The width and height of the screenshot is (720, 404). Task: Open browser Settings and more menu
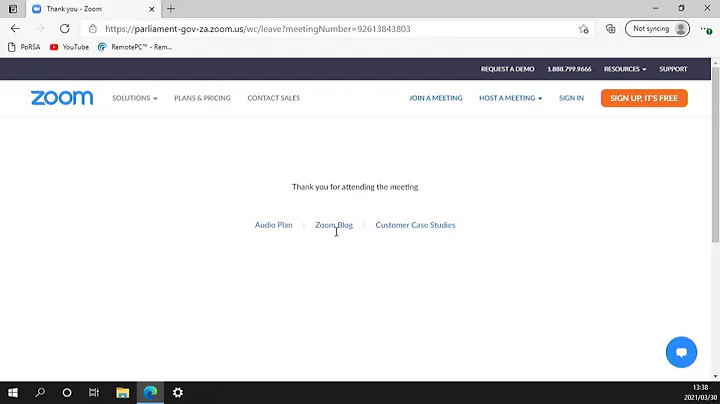(706, 29)
